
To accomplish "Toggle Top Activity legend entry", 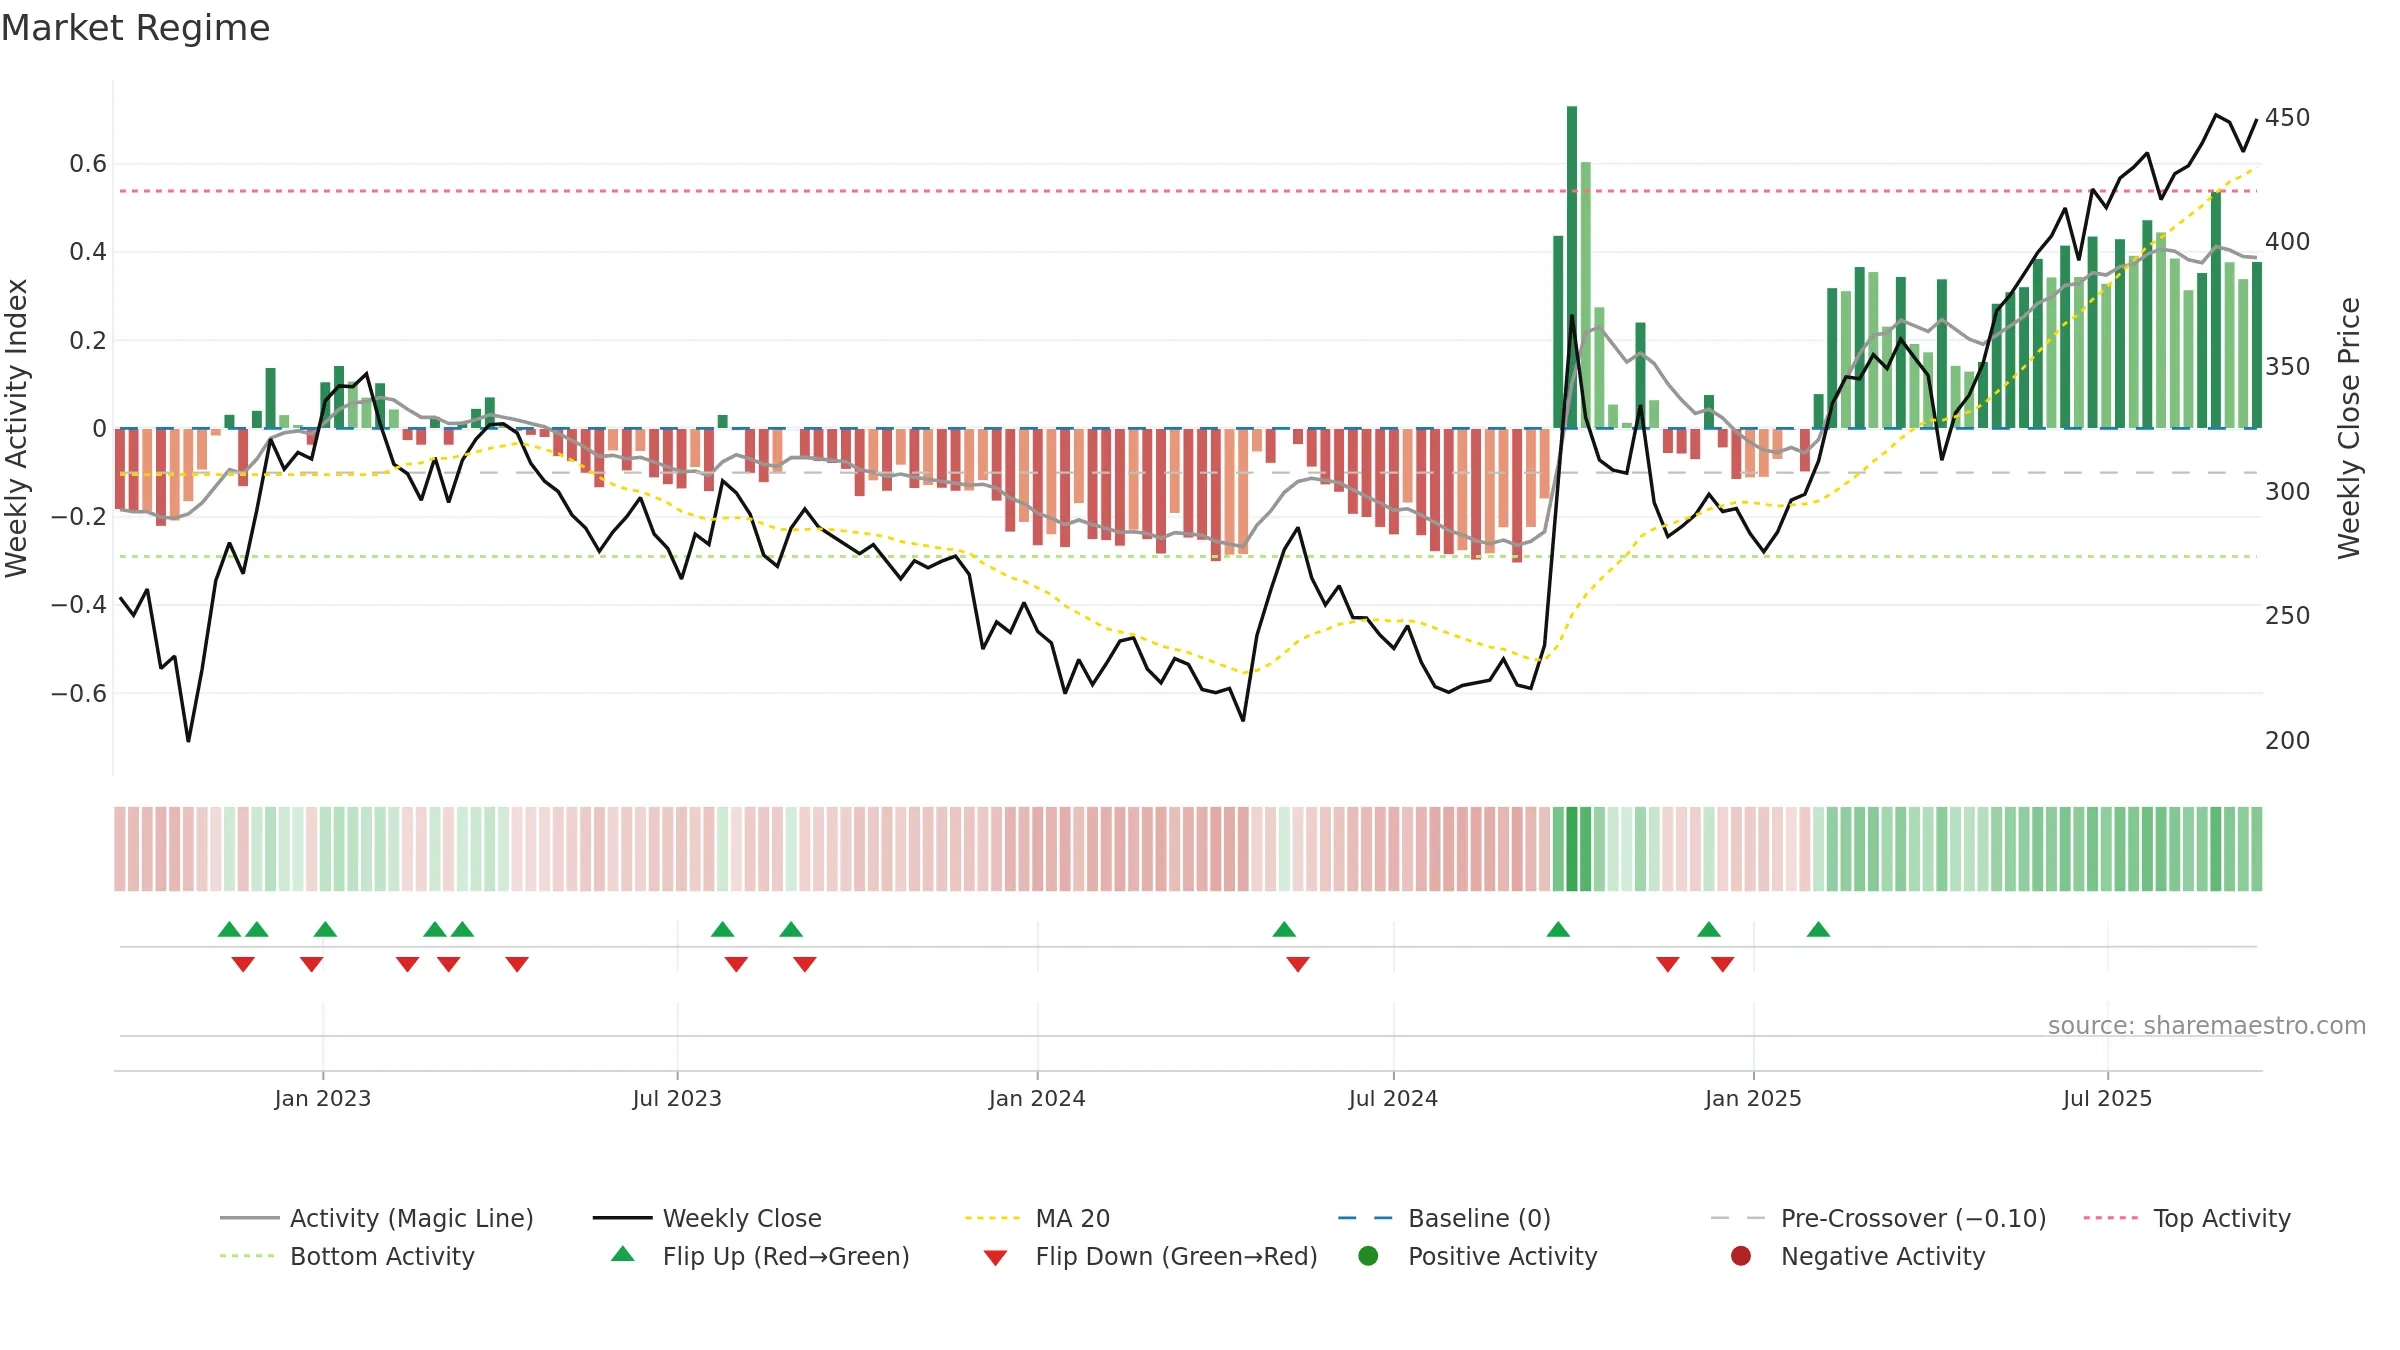I will (x=2187, y=1218).
